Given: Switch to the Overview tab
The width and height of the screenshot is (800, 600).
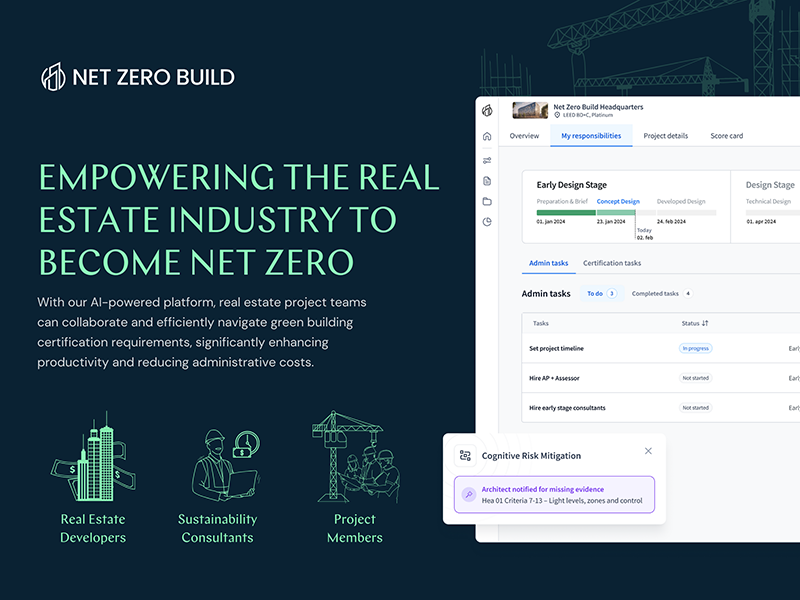Looking at the screenshot, I should click(524, 136).
